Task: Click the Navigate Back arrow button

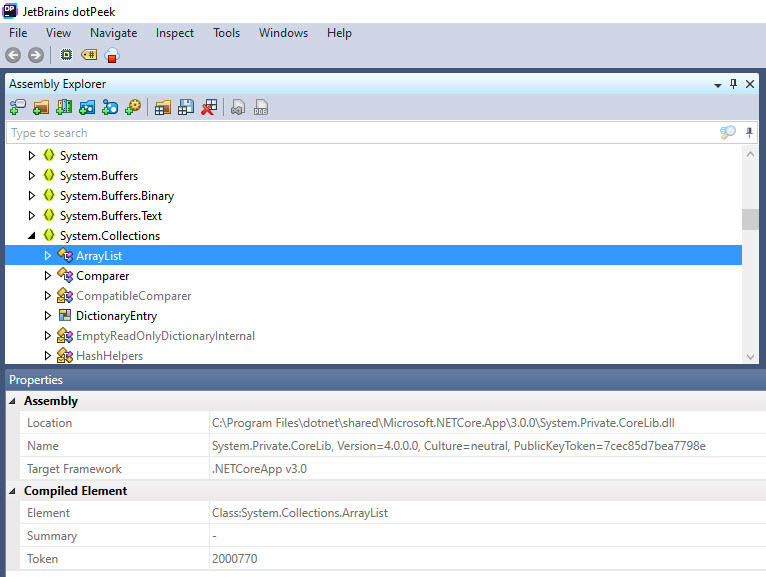Action: [13, 55]
